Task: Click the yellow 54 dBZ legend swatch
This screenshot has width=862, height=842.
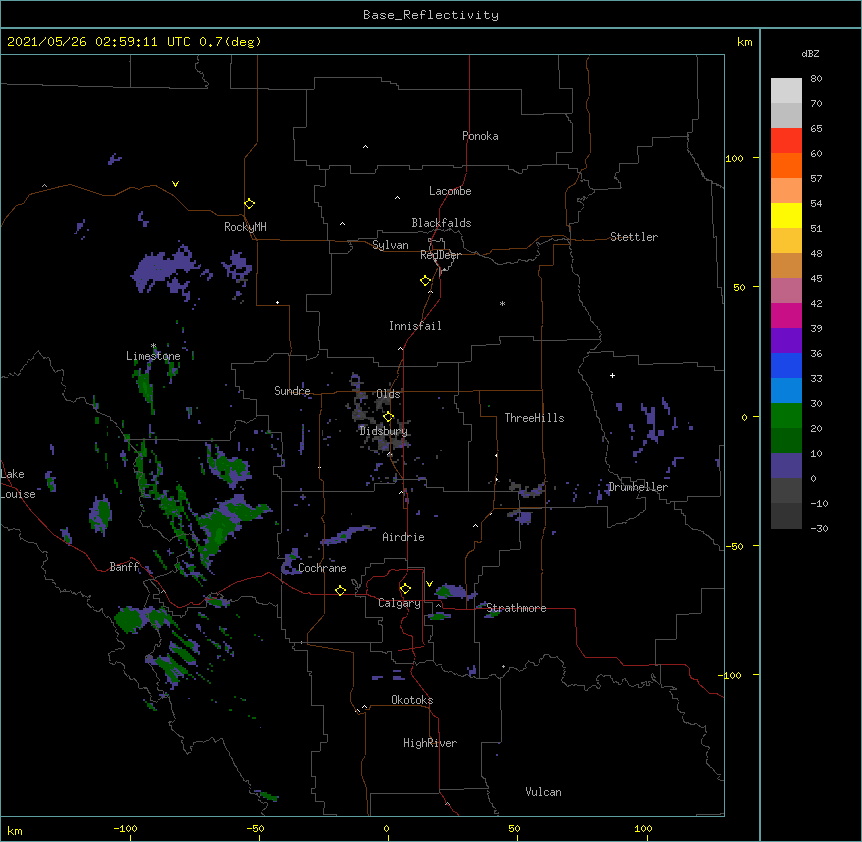Action: (x=786, y=215)
